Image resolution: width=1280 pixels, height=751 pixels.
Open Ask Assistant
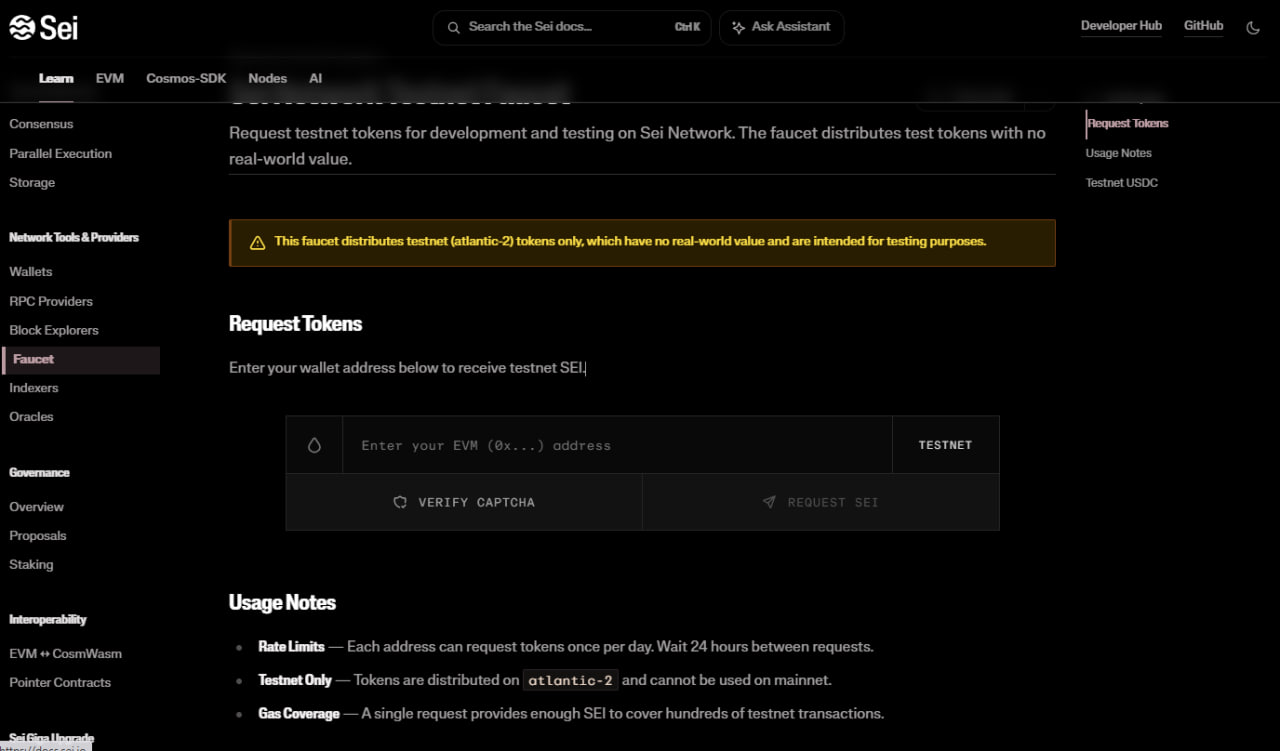pyautogui.click(x=781, y=27)
